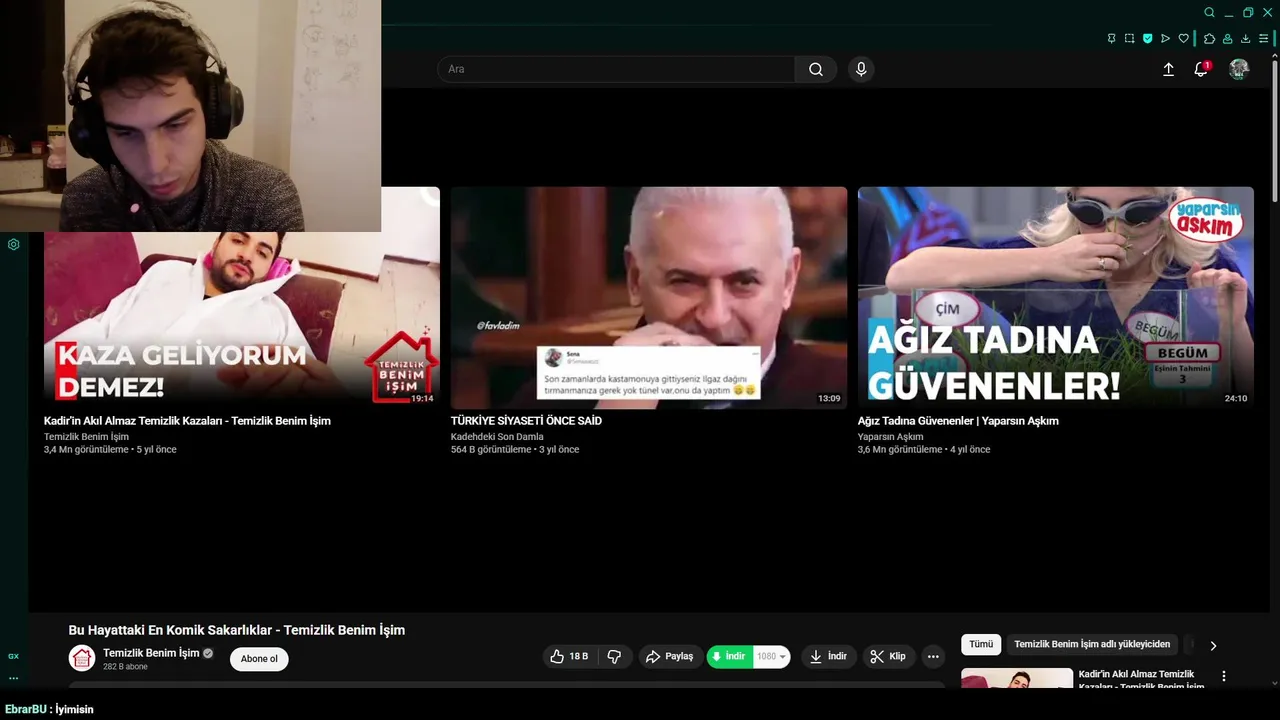Click the green İndir download button
Screen dimensions: 1280x720
coord(730,656)
